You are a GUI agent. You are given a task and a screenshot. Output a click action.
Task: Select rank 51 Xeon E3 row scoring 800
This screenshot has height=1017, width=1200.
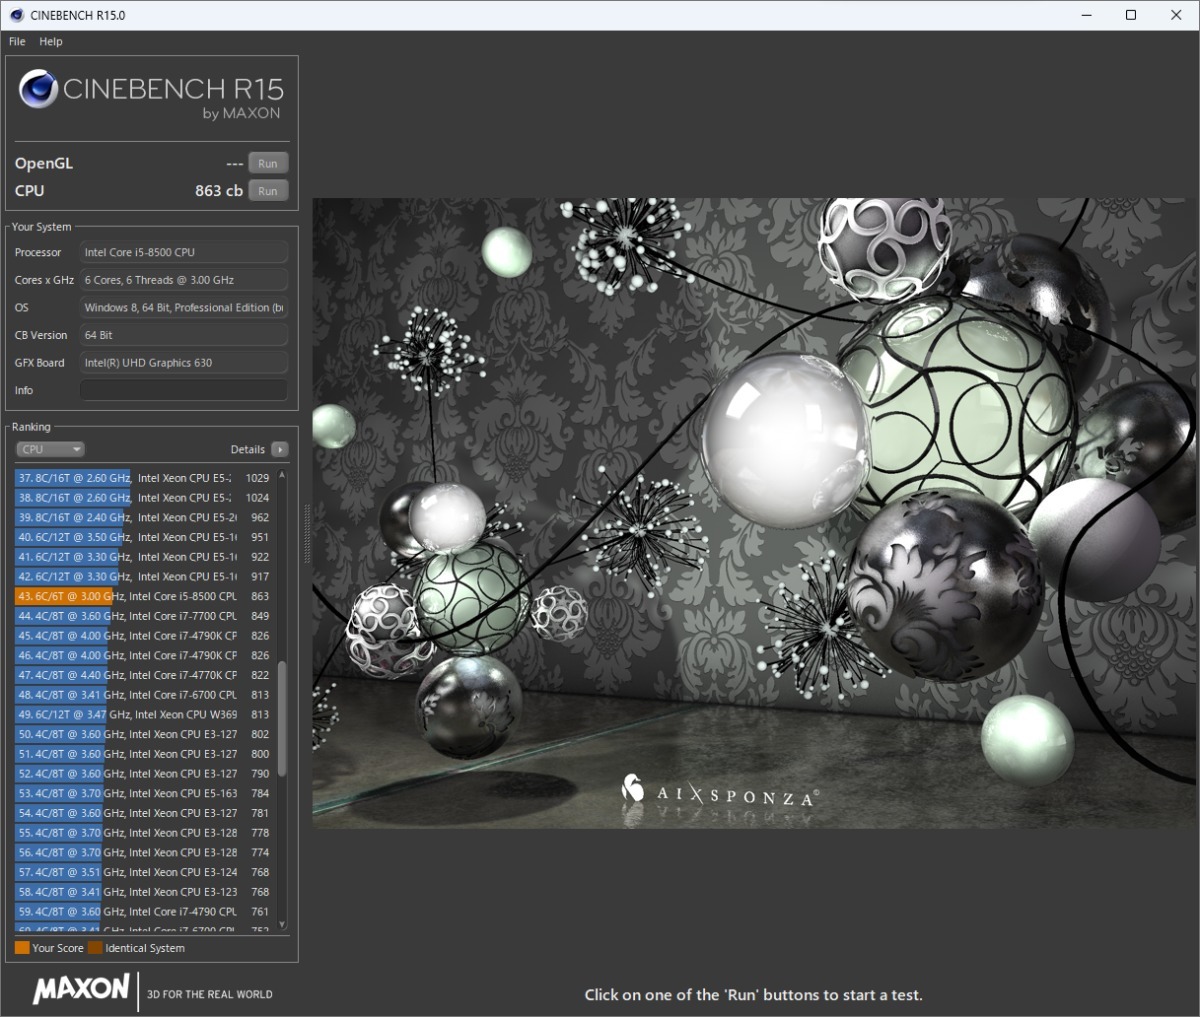pos(144,754)
